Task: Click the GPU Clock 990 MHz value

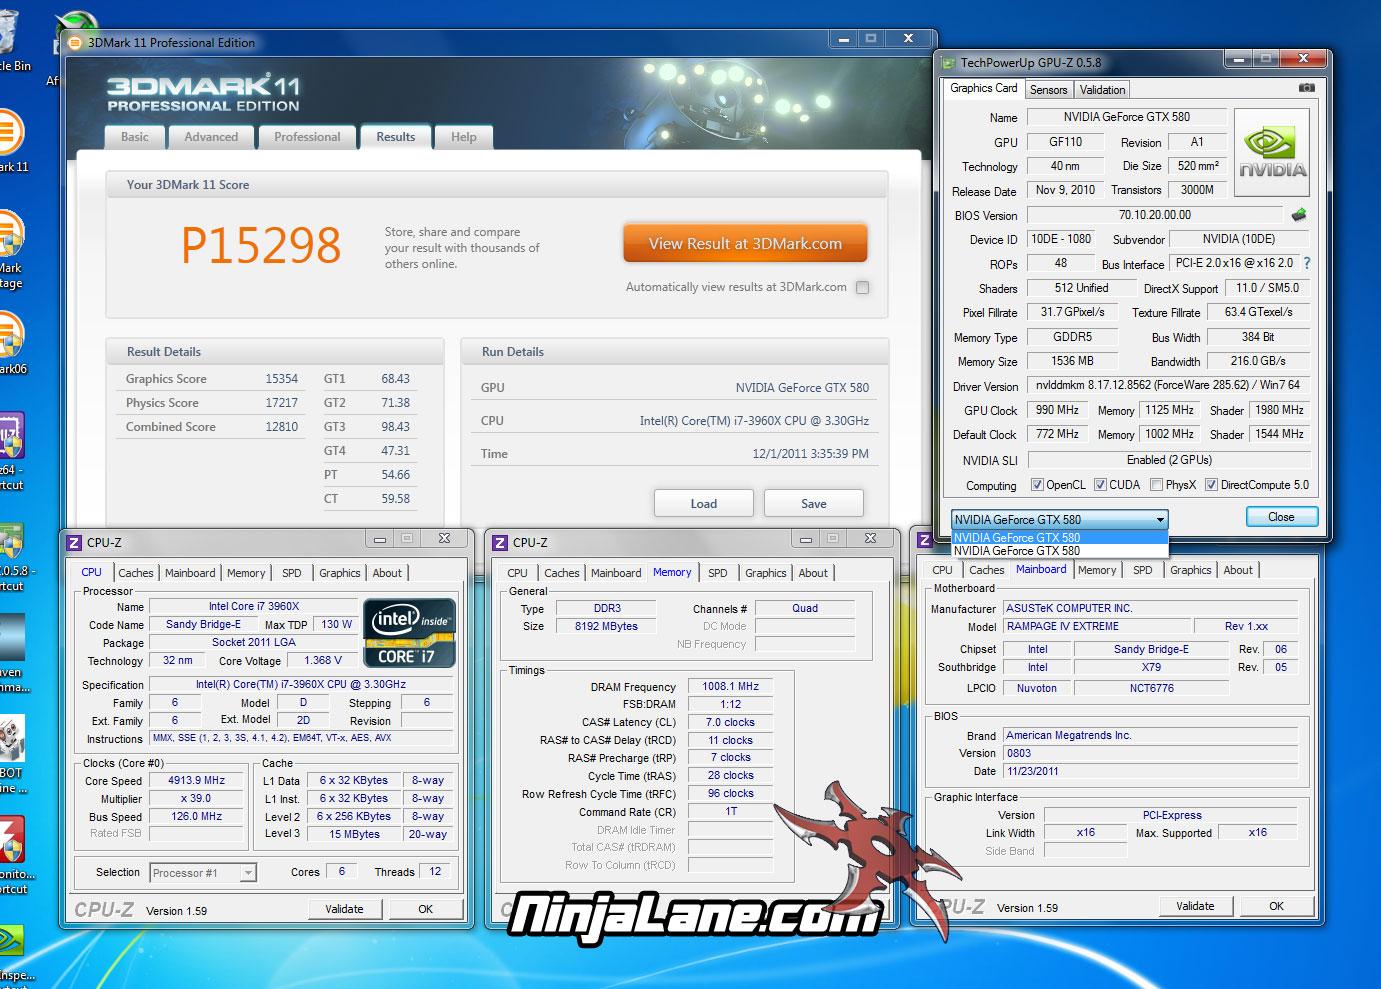Action: pos(1057,410)
